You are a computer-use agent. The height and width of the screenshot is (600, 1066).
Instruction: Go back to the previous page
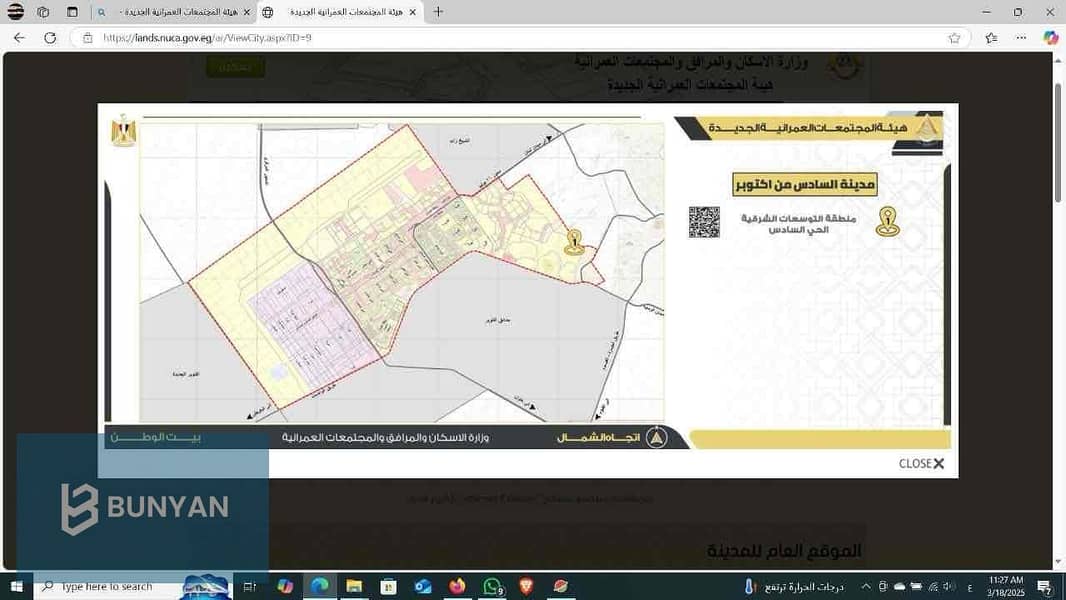19,38
